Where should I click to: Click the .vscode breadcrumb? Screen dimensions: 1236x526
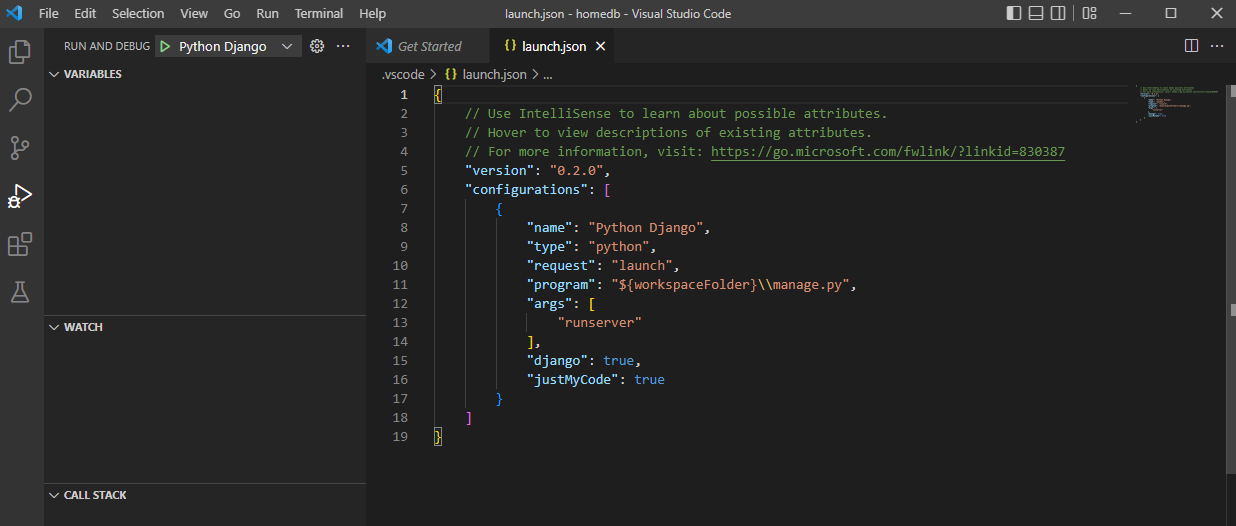pos(404,74)
